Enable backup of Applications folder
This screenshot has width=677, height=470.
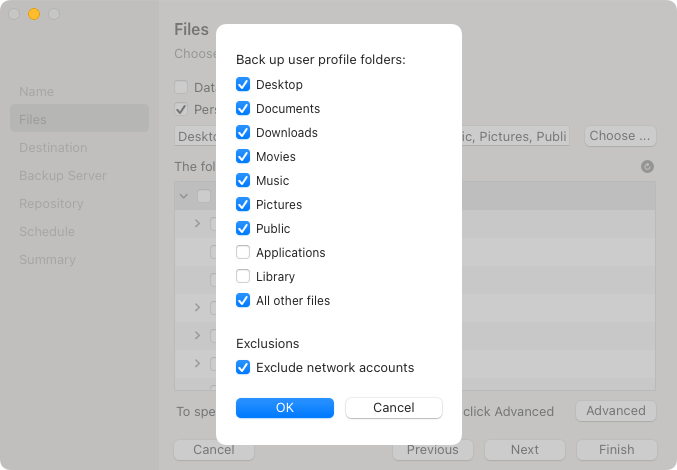coord(243,253)
